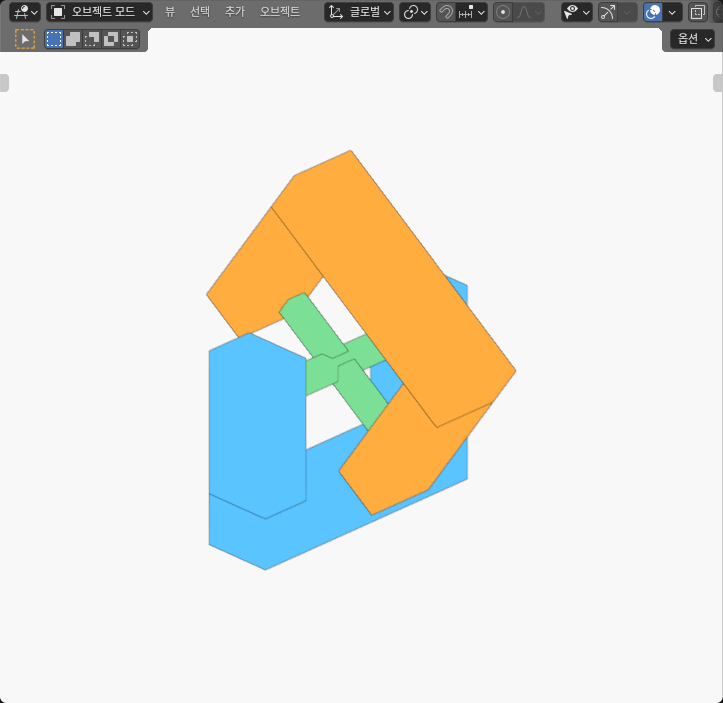The height and width of the screenshot is (703, 723).
Task: Select the Select Box tool icon
Action: (x=25, y=39)
